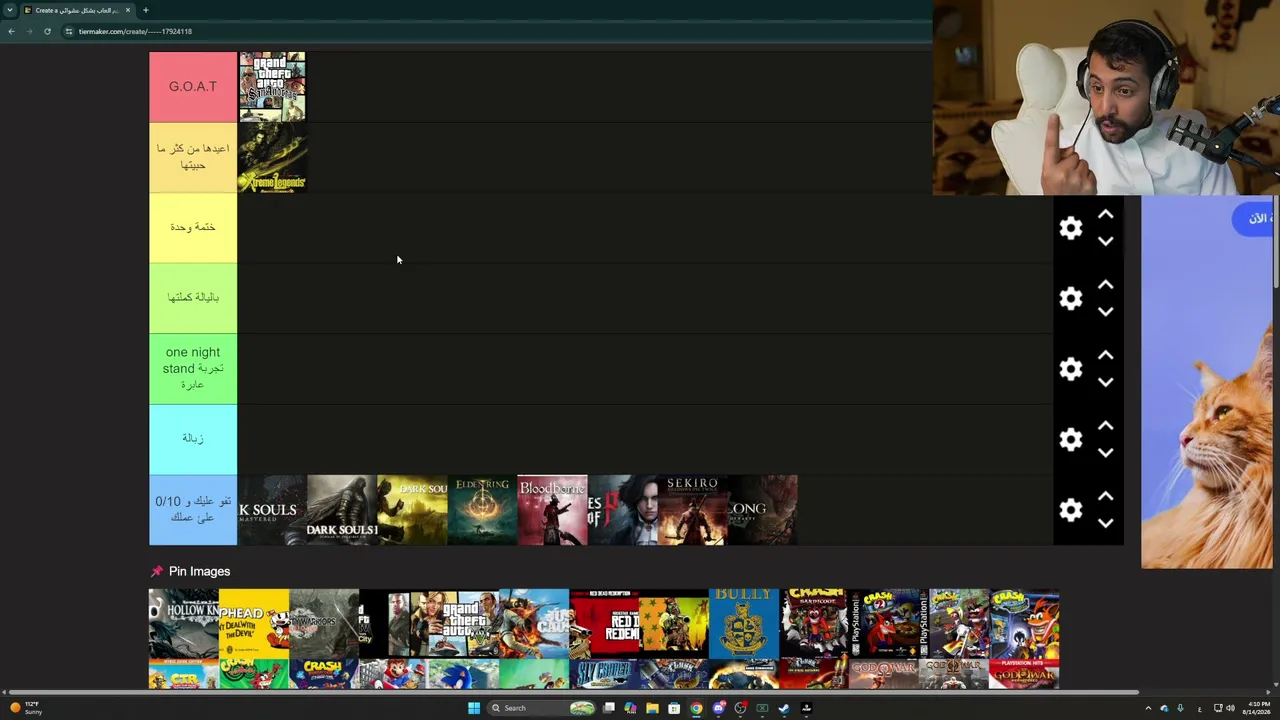1280x720 pixels.
Task: Open the tab search dropdown
Action: tap(10, 10)
